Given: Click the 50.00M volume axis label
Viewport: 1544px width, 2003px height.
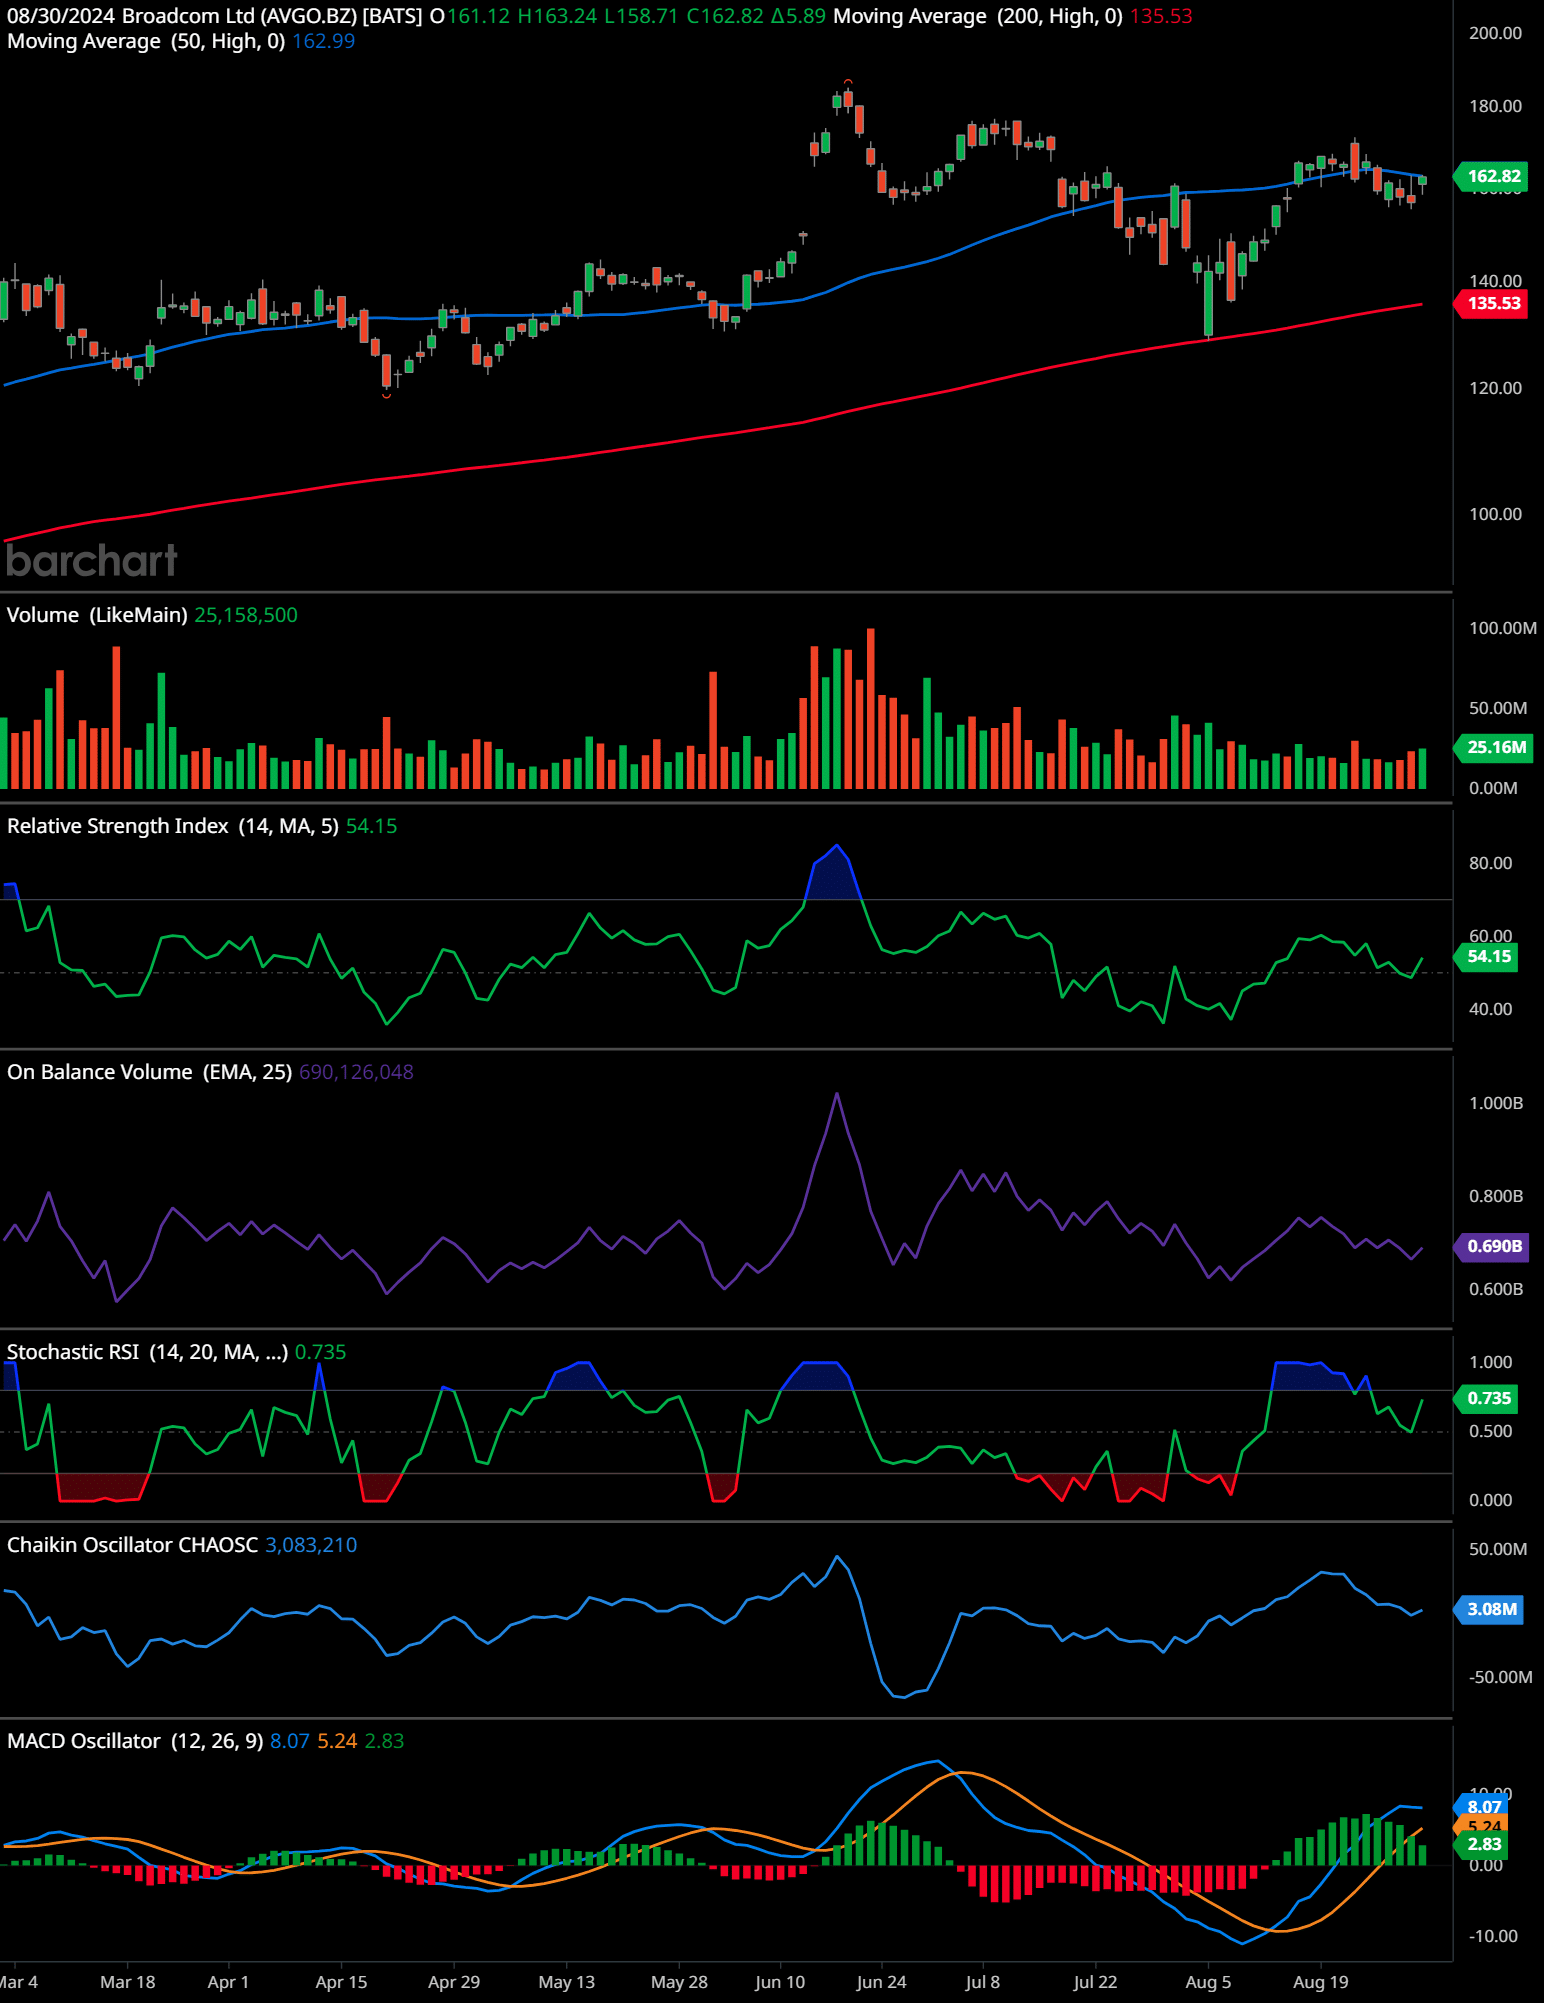Looking at the screenshot, I should pyautogui.click(x=1498, y=708).
